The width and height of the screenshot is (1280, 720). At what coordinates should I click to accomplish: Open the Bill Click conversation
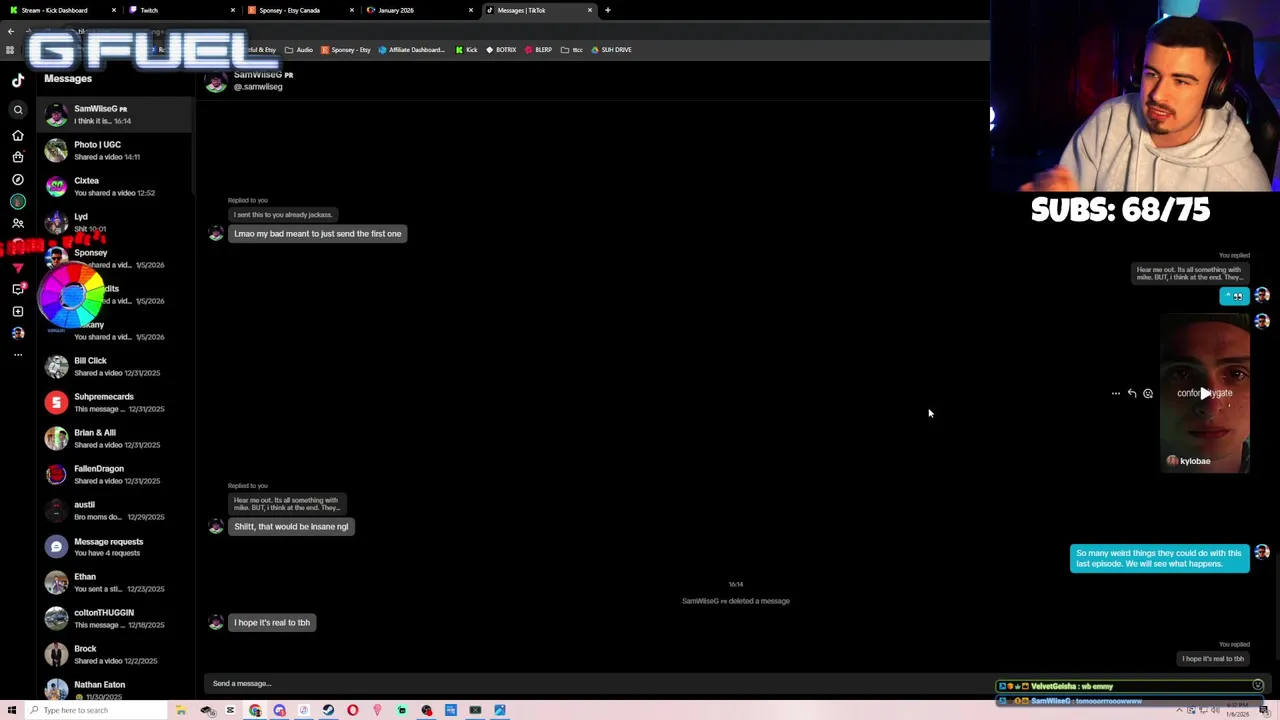(115, 367)
